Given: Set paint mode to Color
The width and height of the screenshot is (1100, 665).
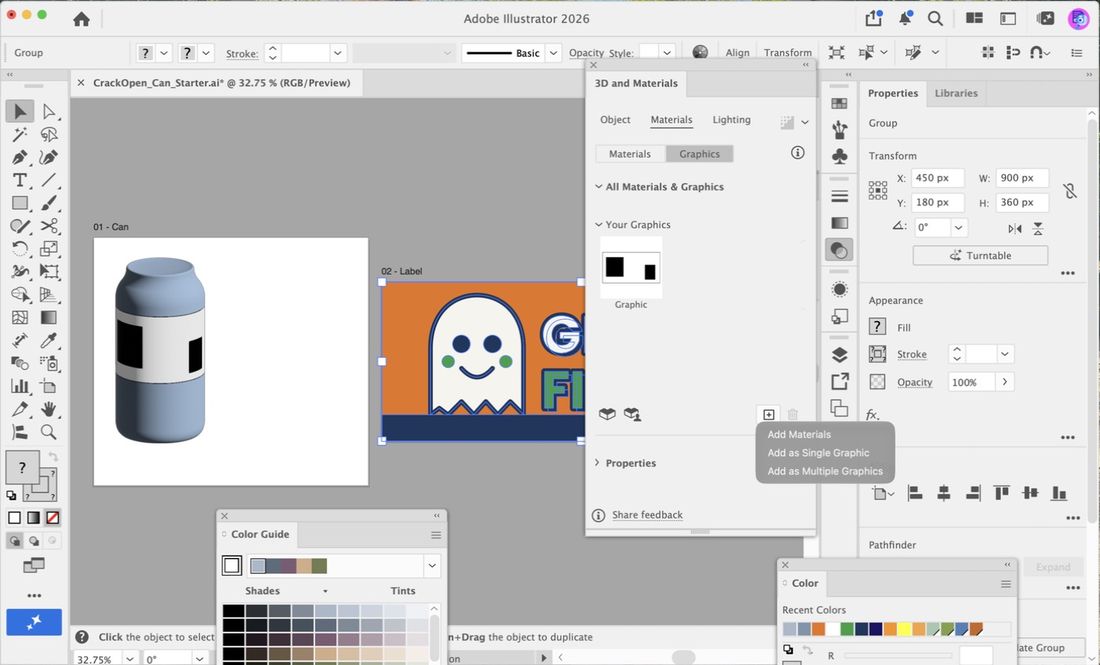Looking at the screenshot, I should point(14,518).
